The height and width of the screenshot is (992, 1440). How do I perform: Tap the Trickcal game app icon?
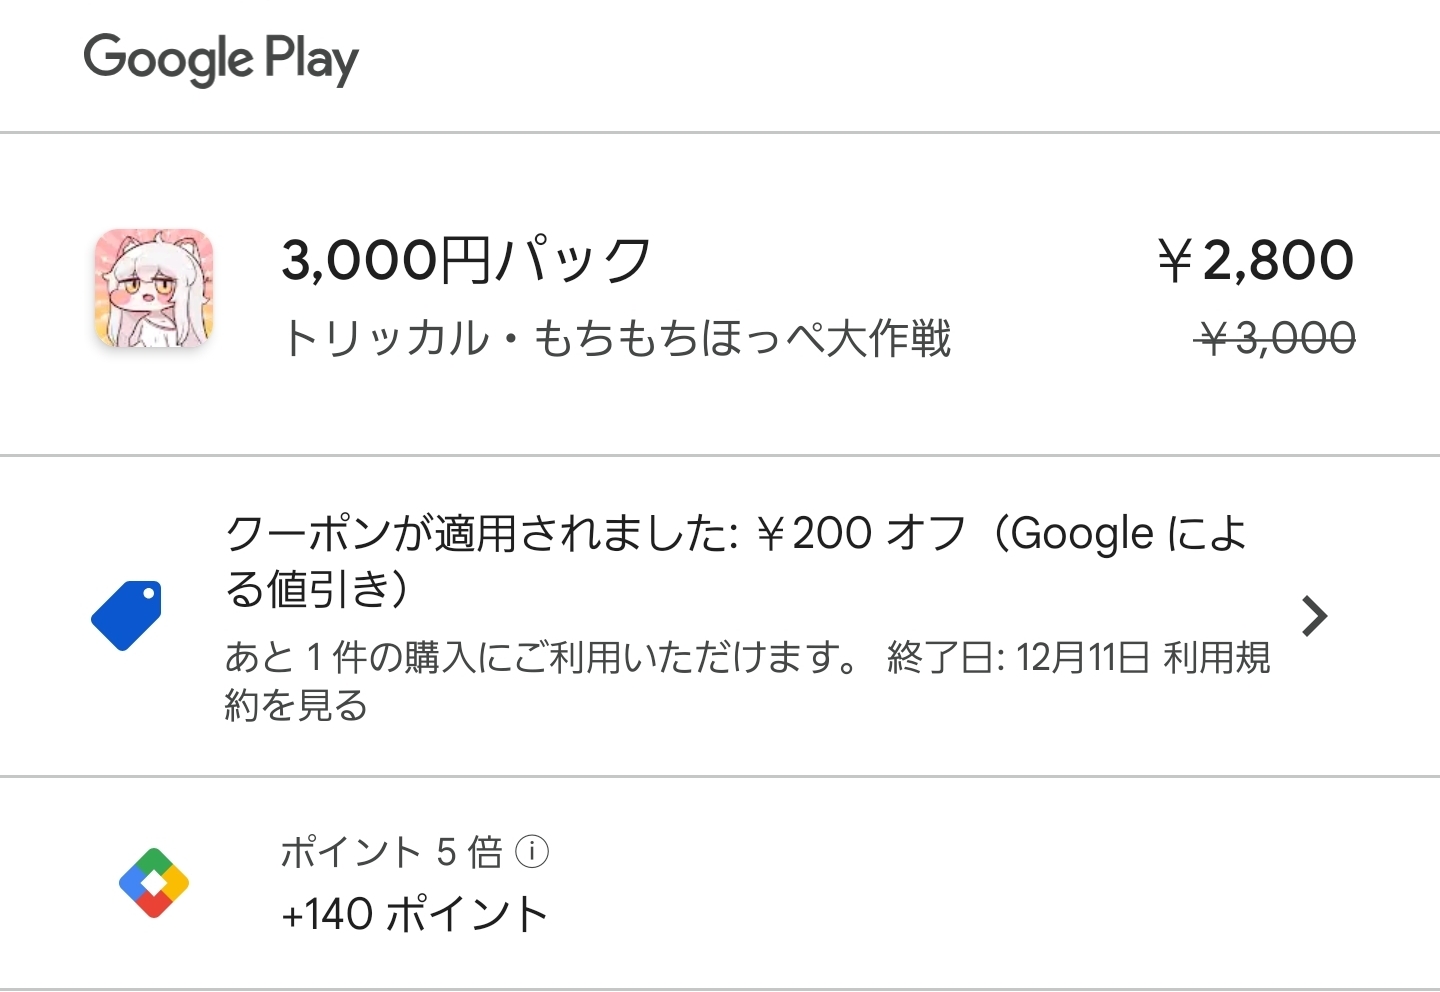coord(154,288)
